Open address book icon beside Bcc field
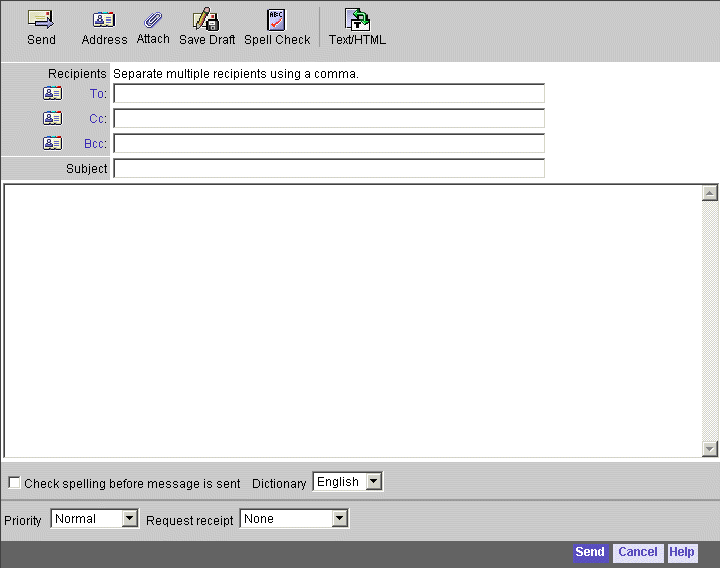 pos(52,143)
